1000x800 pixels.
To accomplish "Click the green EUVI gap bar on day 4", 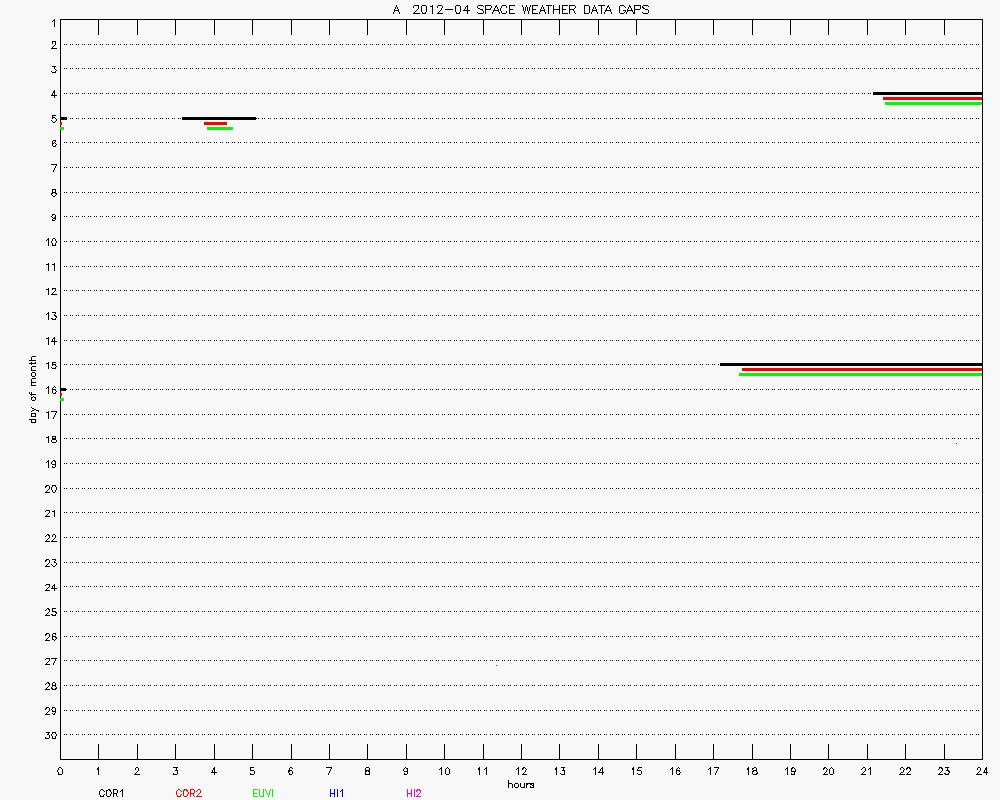I will (x=933, y=103).
